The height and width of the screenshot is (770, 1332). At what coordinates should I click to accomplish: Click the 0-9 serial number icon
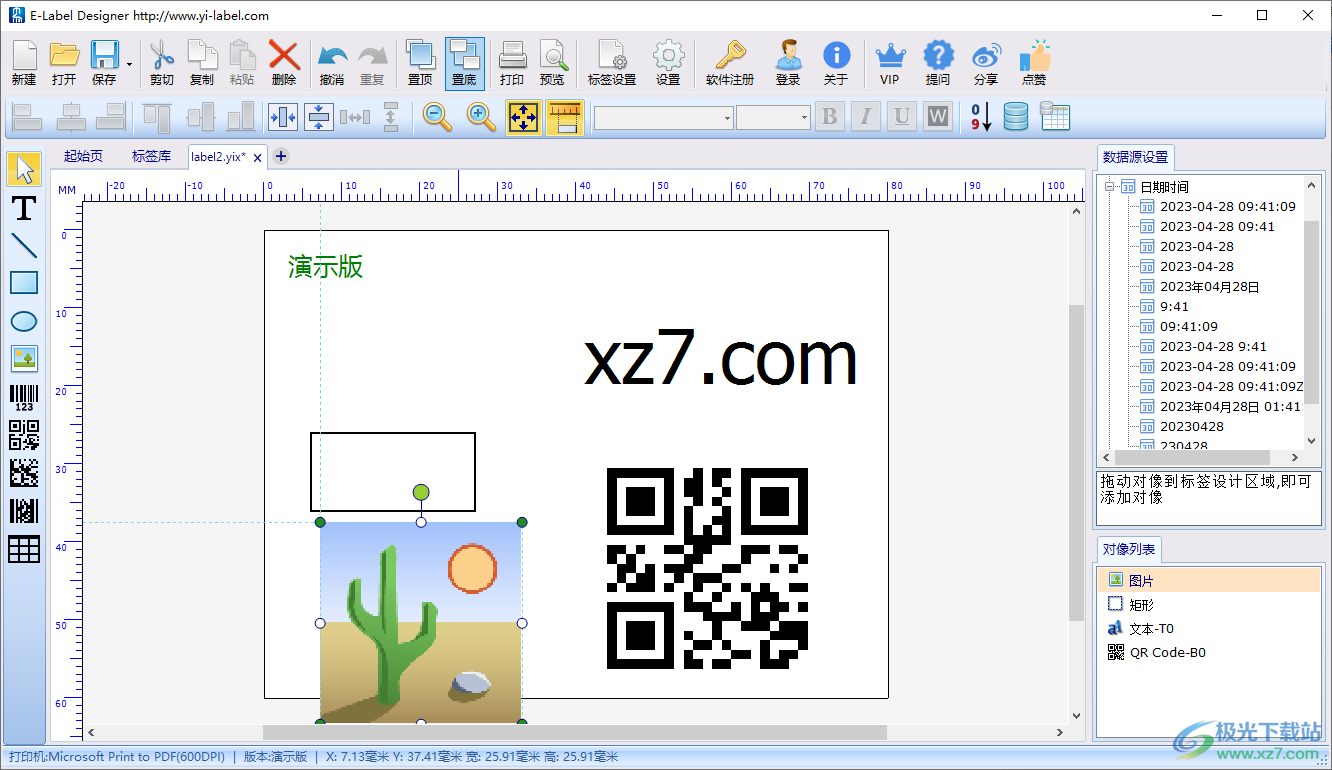[x=981, y=117]
